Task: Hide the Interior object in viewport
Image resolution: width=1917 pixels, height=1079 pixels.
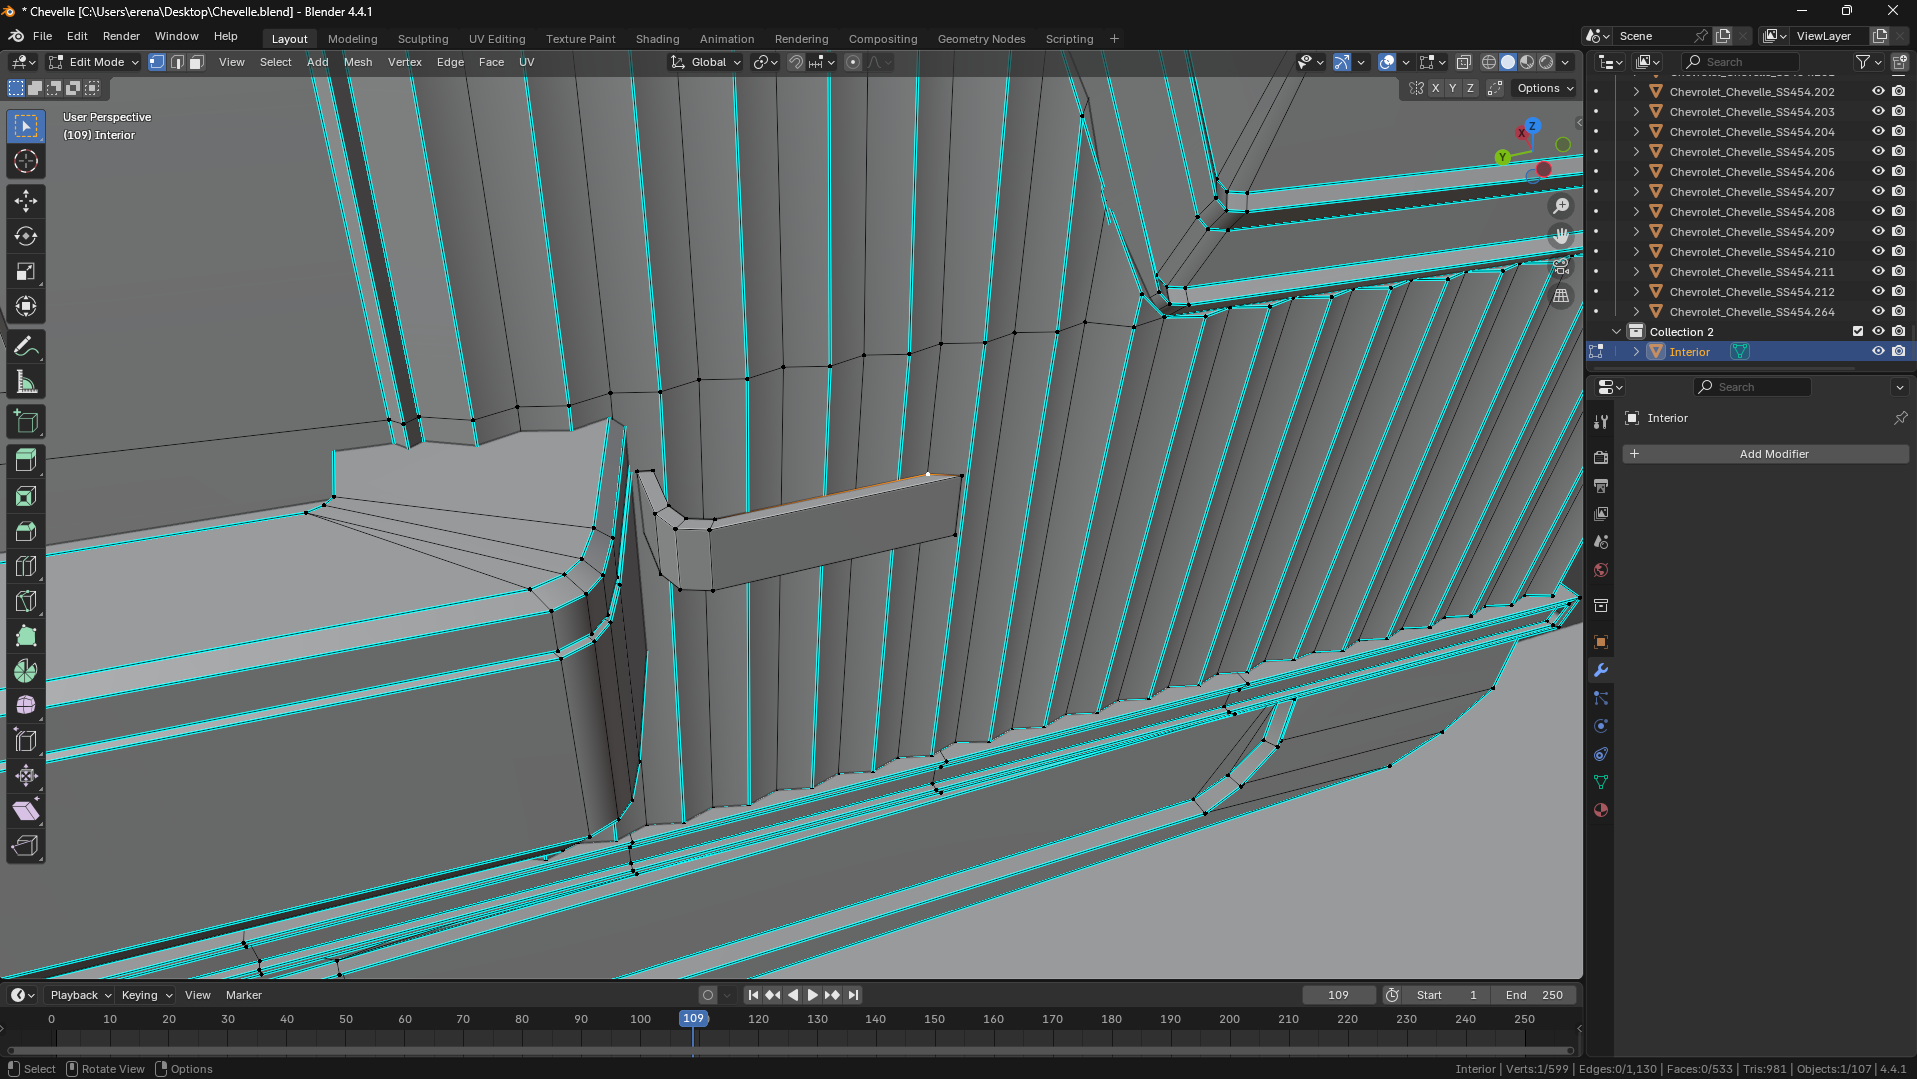Action: pyautogui.click(x=1878, y=351)
